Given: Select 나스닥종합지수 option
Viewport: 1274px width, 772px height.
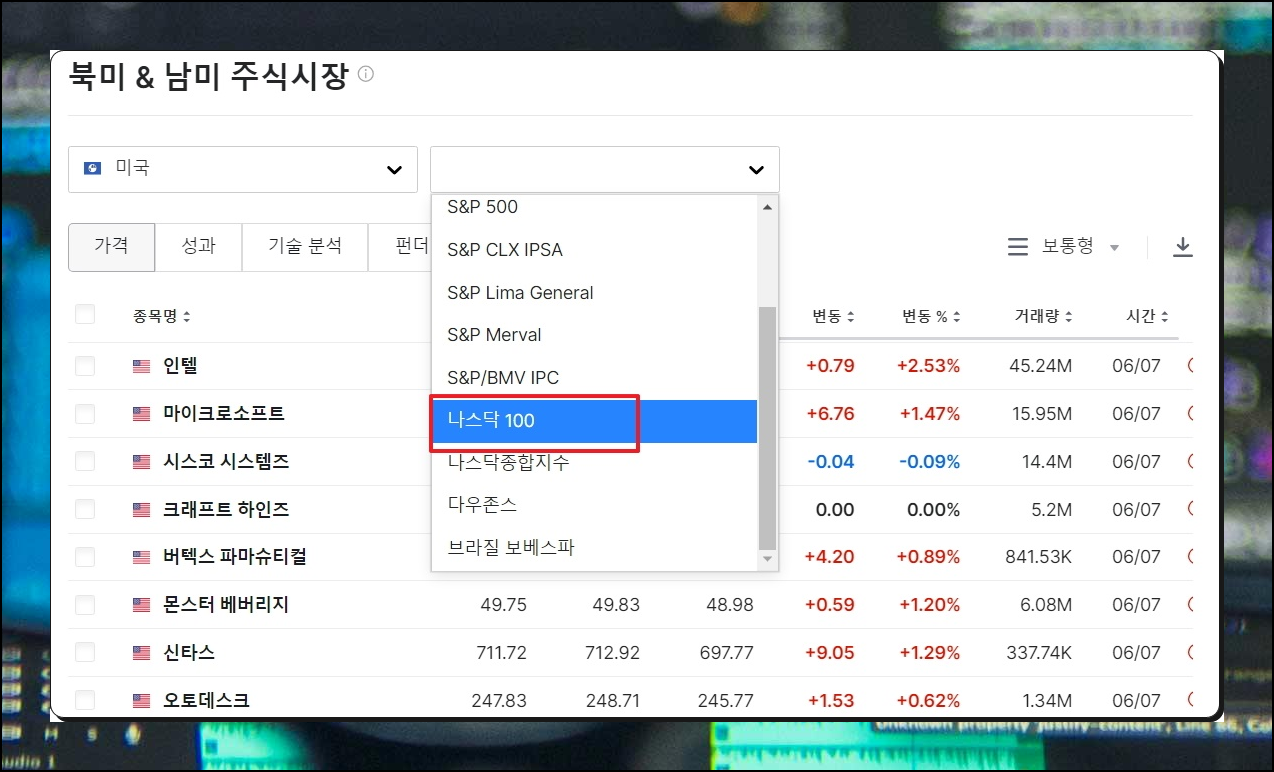Looking at the screenshot, I should tap(594, 463).
